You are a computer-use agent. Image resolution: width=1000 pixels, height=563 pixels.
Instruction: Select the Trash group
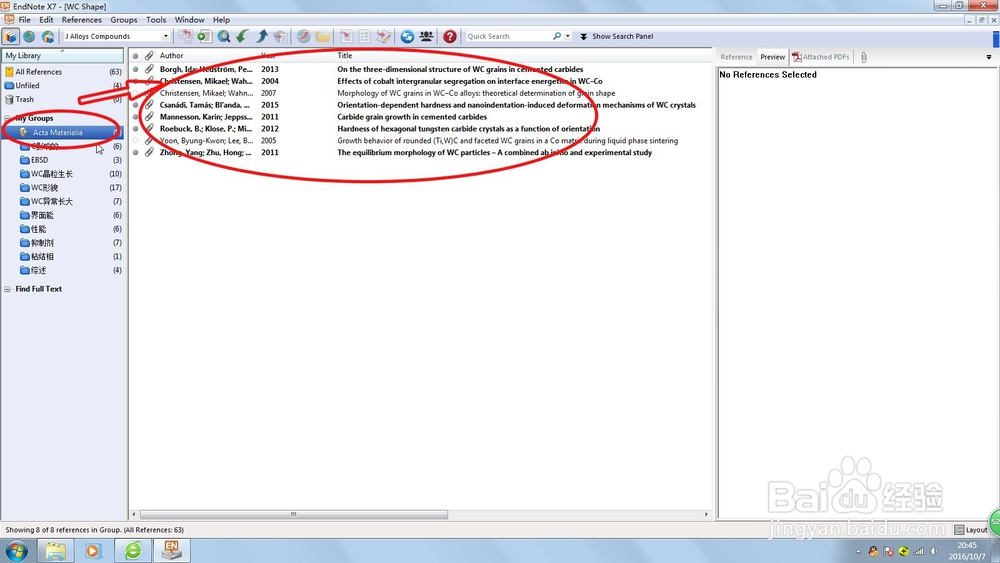(62, 99)
